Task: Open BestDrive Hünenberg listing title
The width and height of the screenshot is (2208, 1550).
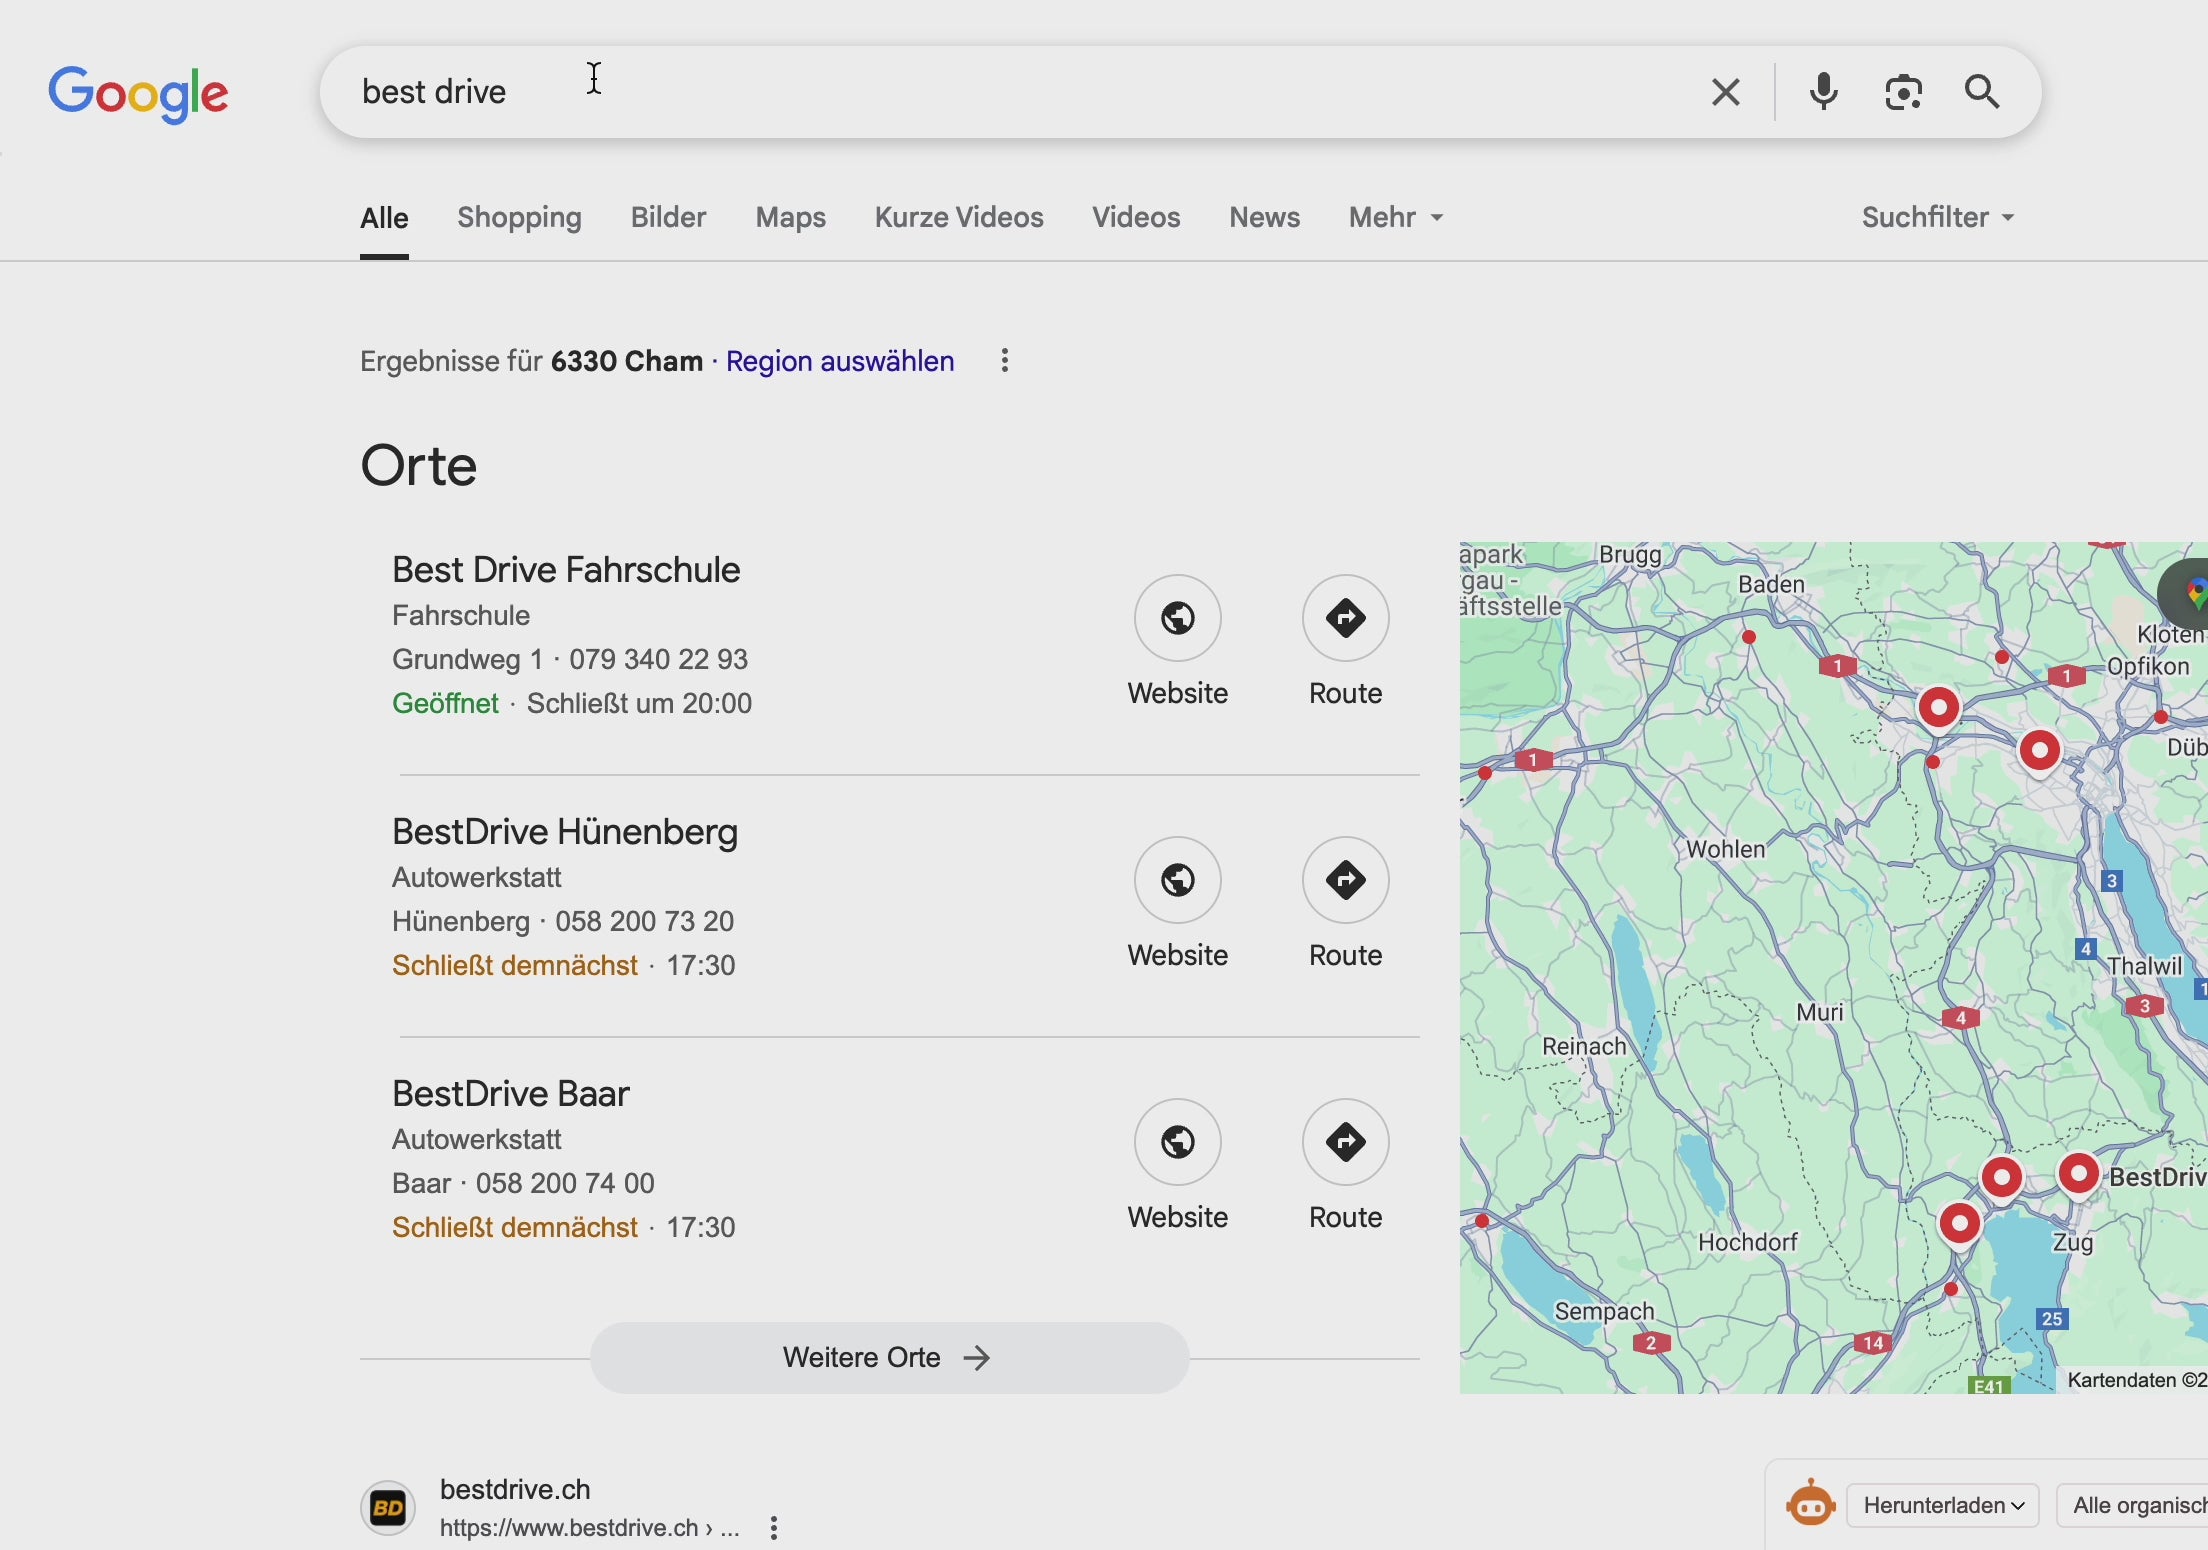Action: pos(565,832)
